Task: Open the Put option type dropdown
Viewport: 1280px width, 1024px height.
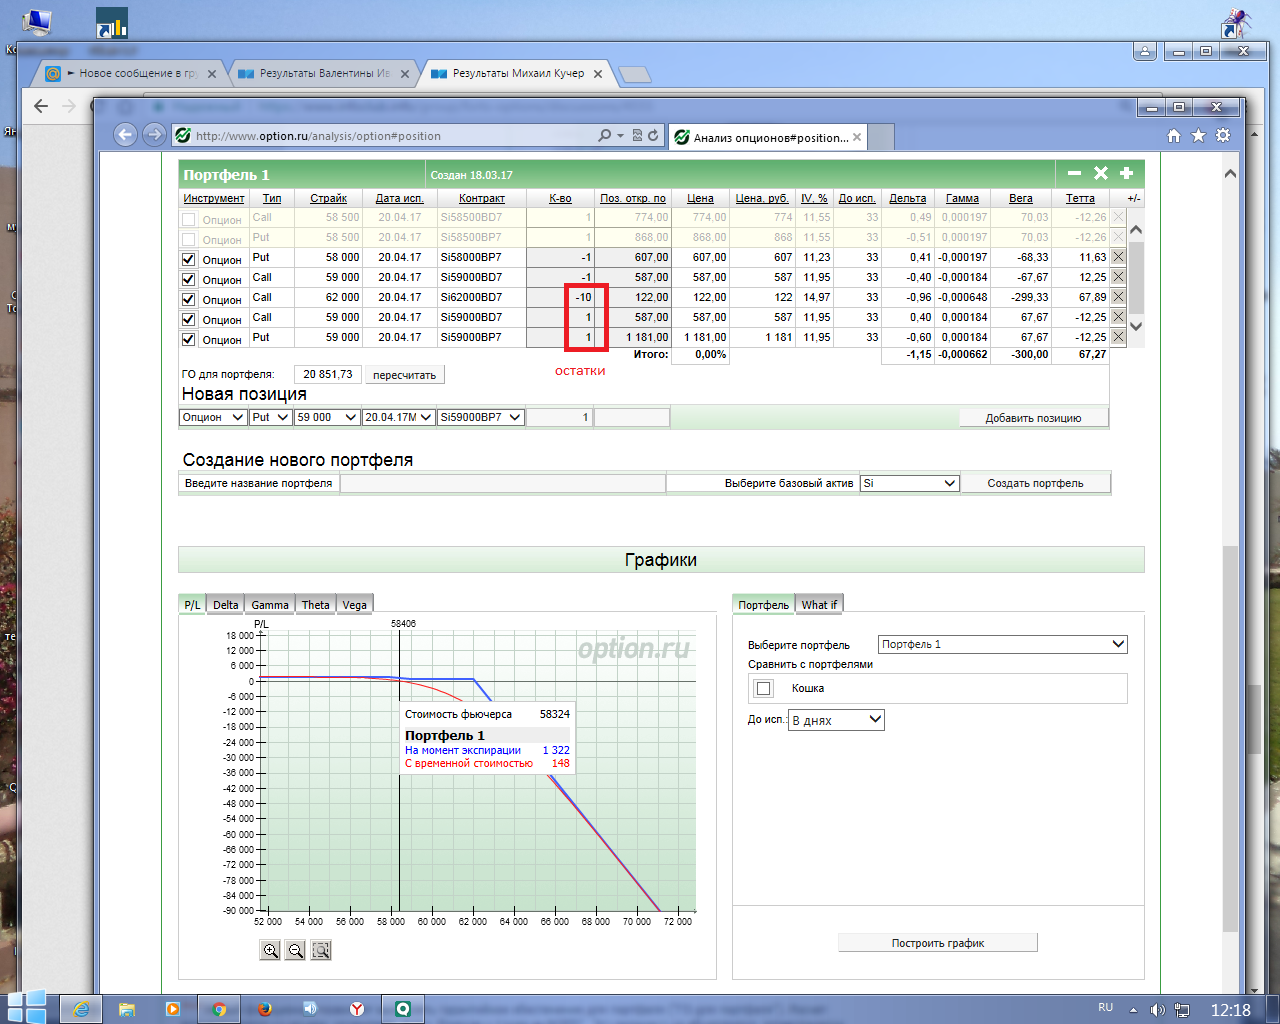Action: coord(270,417)
